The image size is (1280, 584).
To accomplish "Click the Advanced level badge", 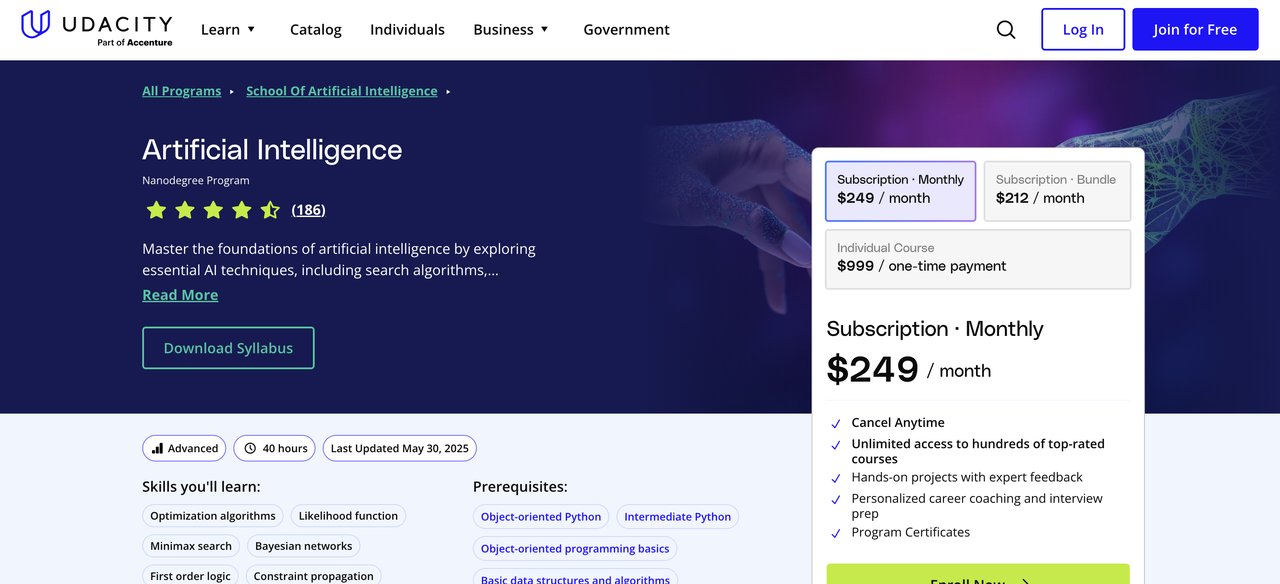I will [x=184, y=448].
